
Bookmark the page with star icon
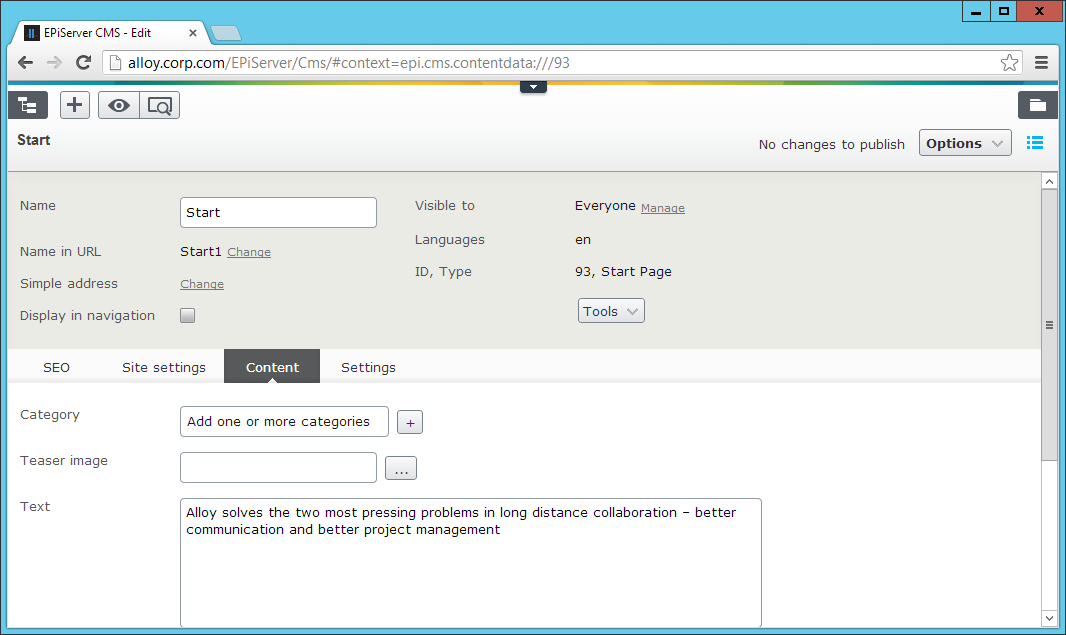(x=1010, y=63)
